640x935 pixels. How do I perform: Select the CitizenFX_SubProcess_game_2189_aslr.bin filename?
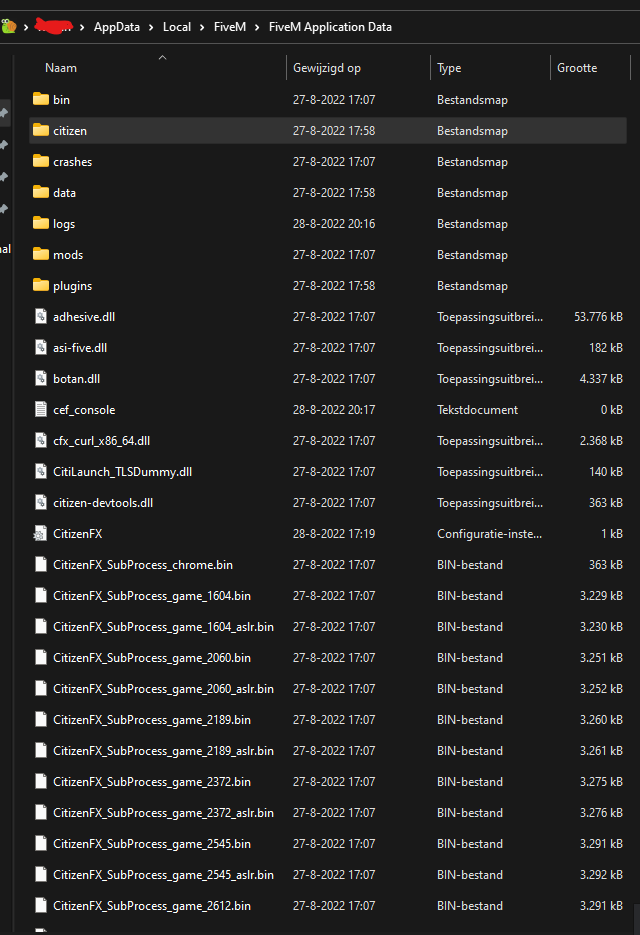163,750
